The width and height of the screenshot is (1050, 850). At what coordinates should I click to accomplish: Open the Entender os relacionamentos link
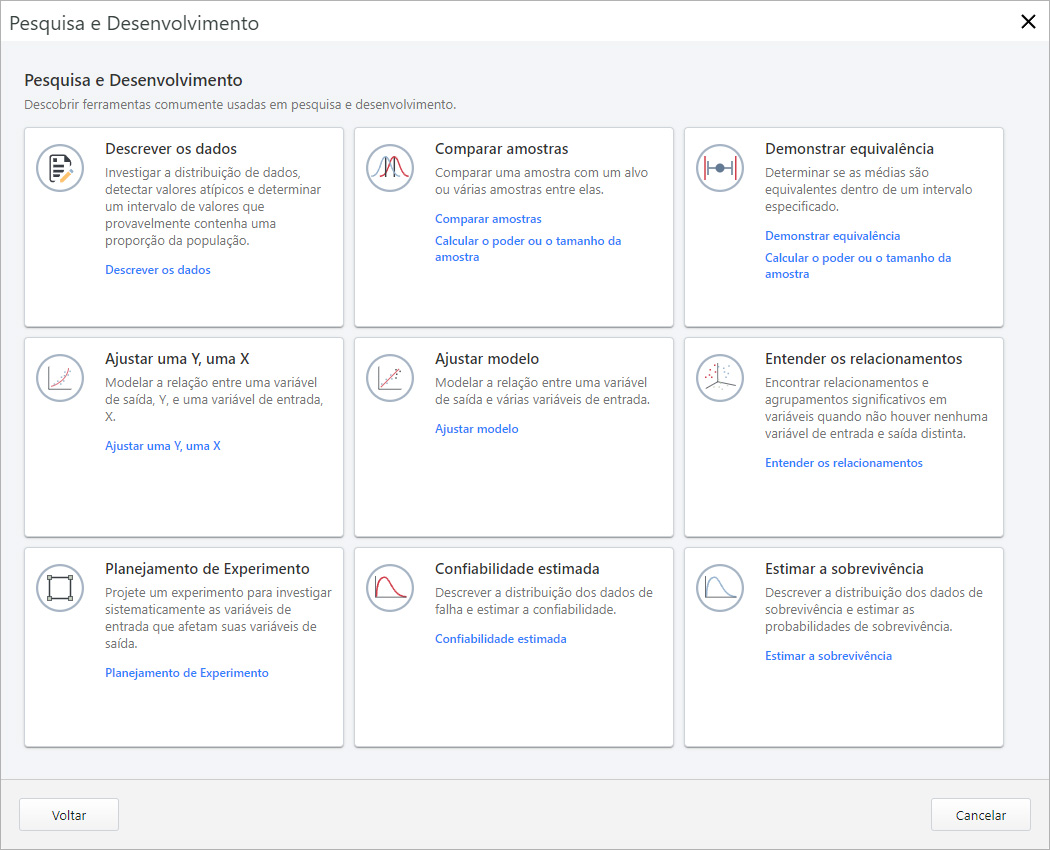pos(843,463)
